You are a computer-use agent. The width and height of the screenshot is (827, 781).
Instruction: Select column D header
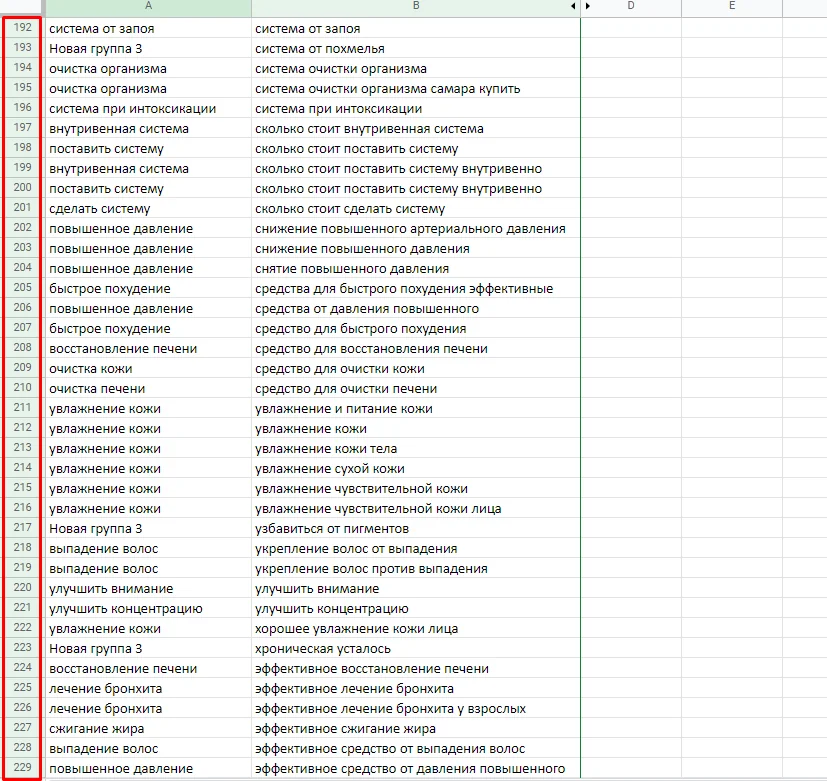[x=631, y=6]
